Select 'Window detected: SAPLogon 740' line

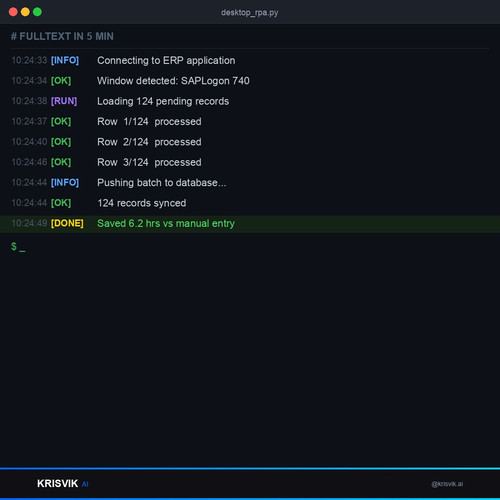coord(173,81)
